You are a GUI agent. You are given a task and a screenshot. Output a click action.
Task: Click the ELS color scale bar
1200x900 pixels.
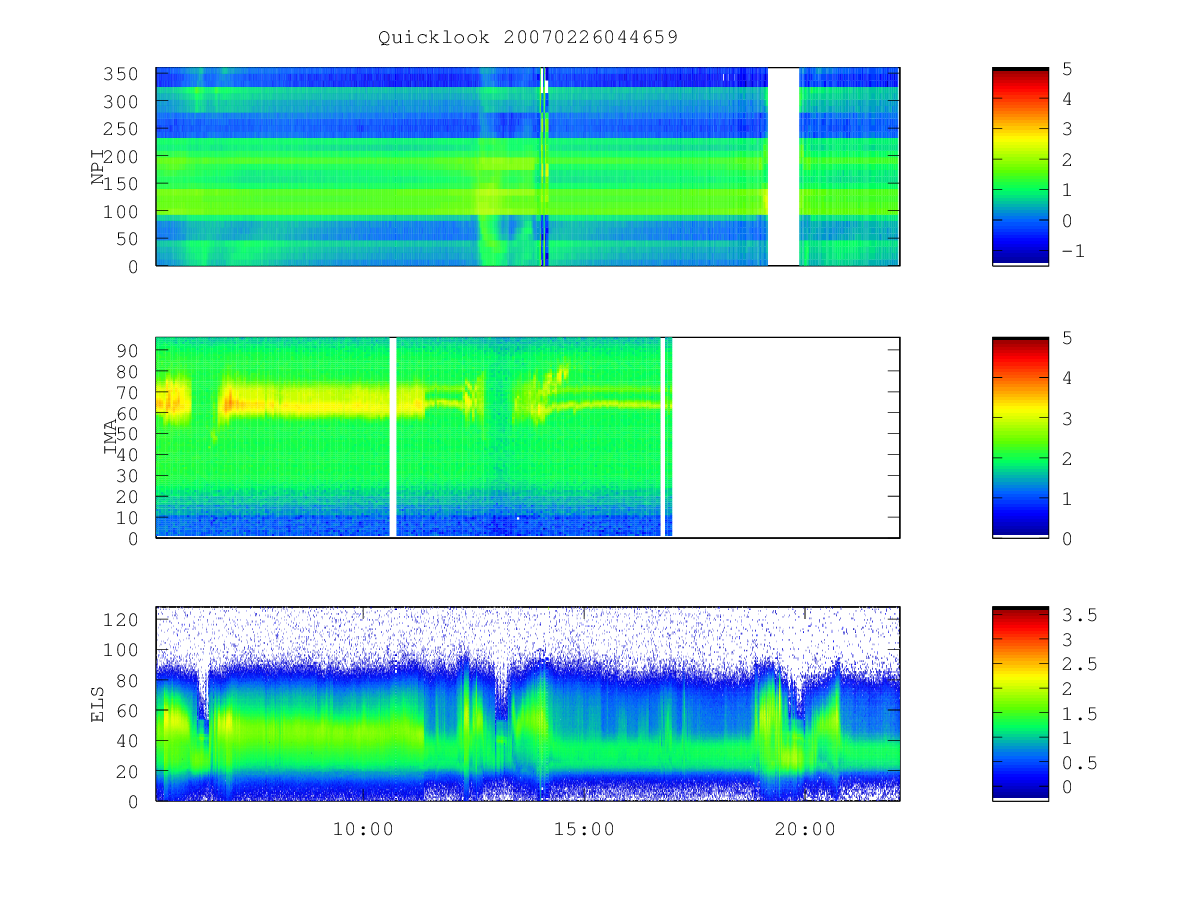(x=1020, y=704)
